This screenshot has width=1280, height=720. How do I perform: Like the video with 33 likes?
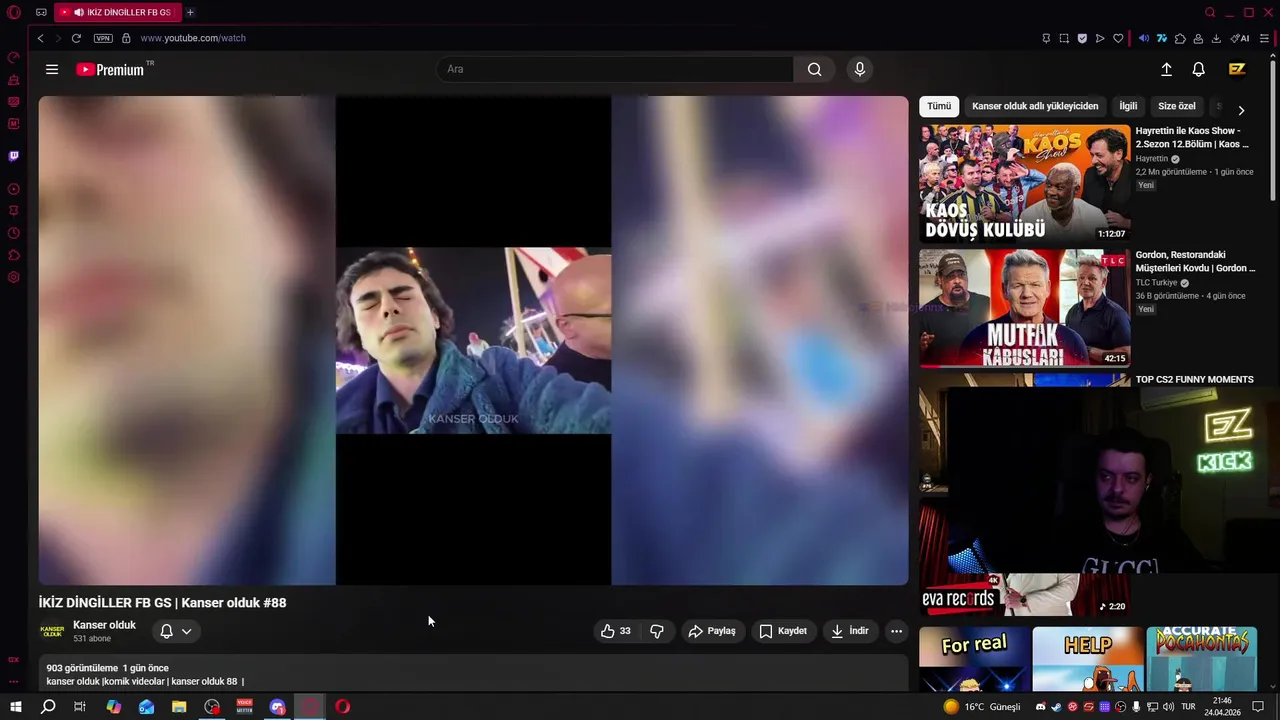[615, 631]
